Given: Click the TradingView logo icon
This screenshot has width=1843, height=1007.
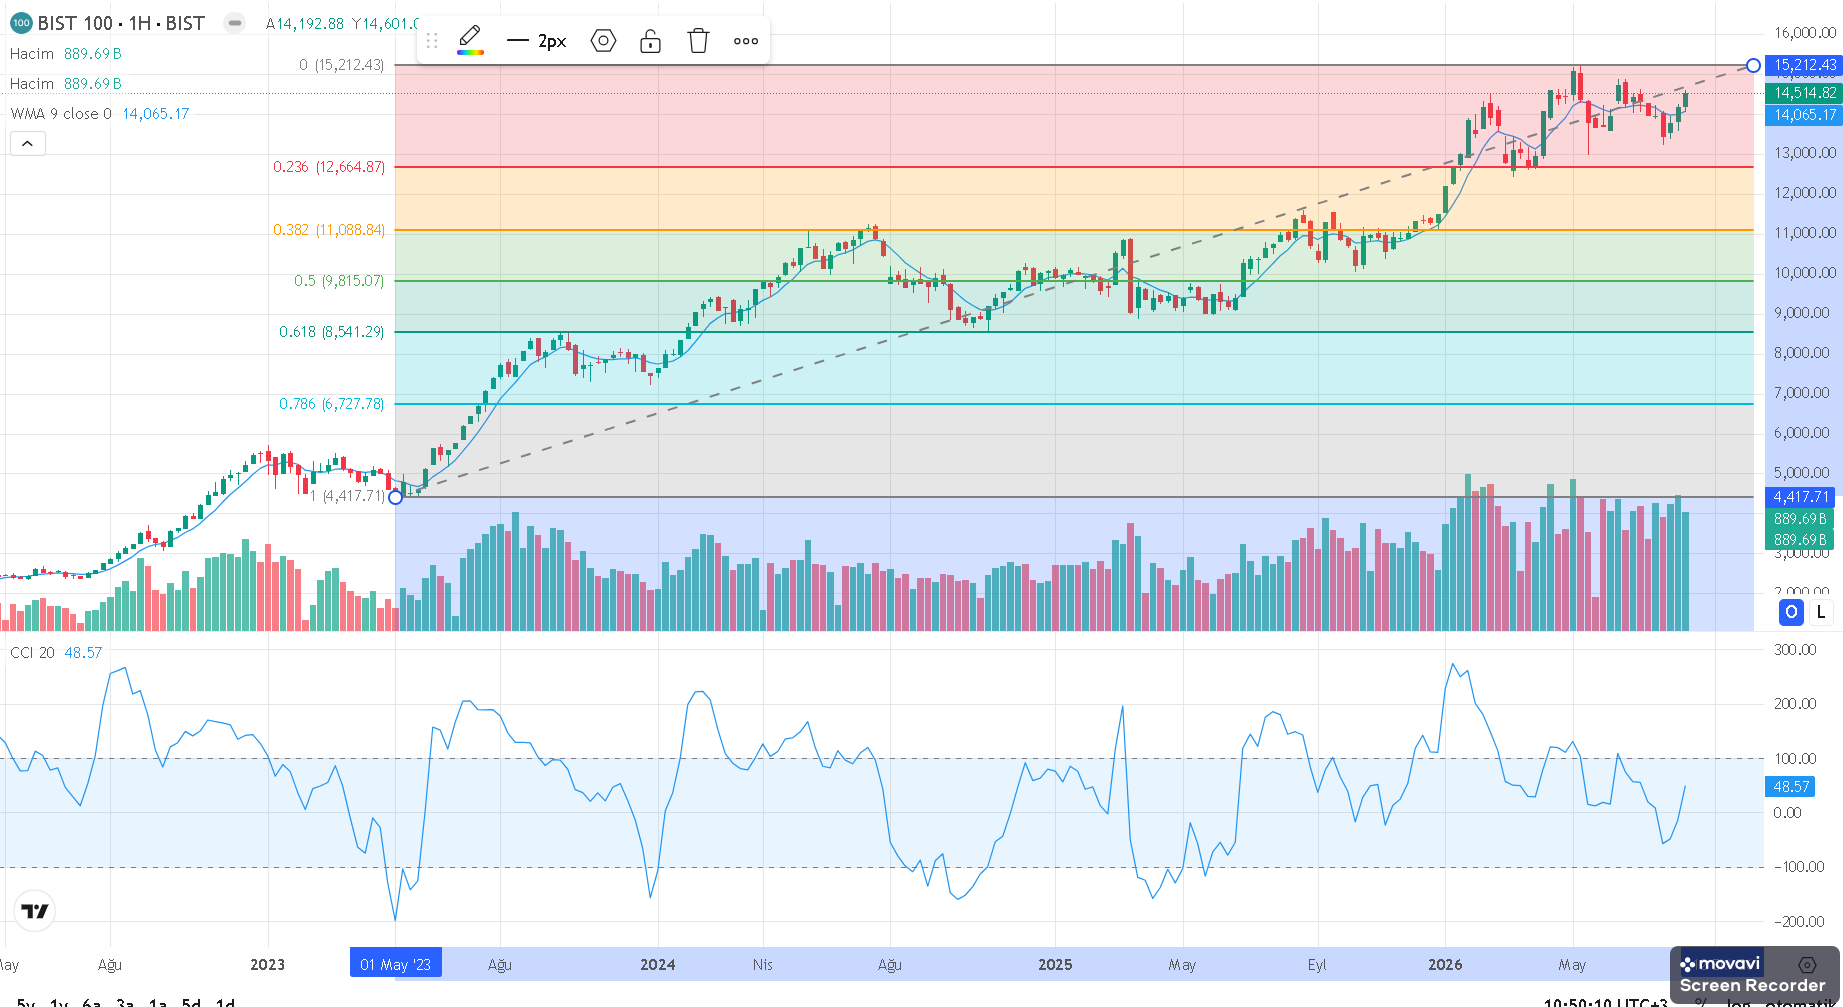Looking at the screenshot, I should pos(35,911).
